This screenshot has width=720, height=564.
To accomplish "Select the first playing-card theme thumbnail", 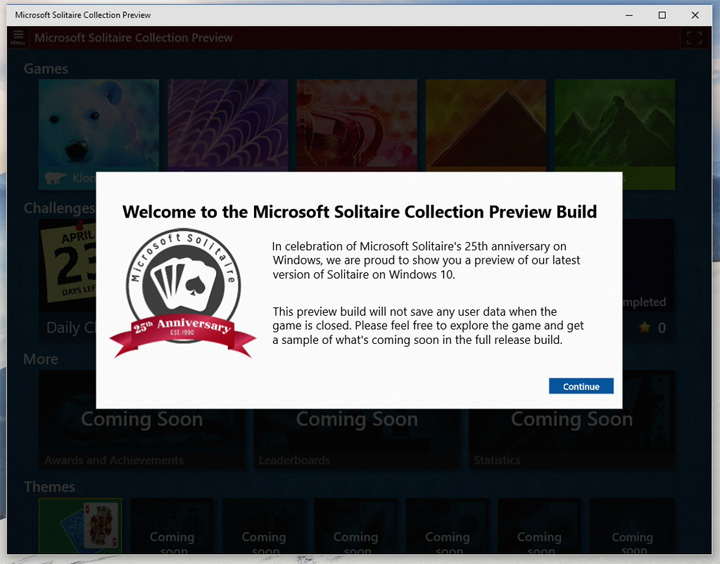I will click(x=80, y=526).
